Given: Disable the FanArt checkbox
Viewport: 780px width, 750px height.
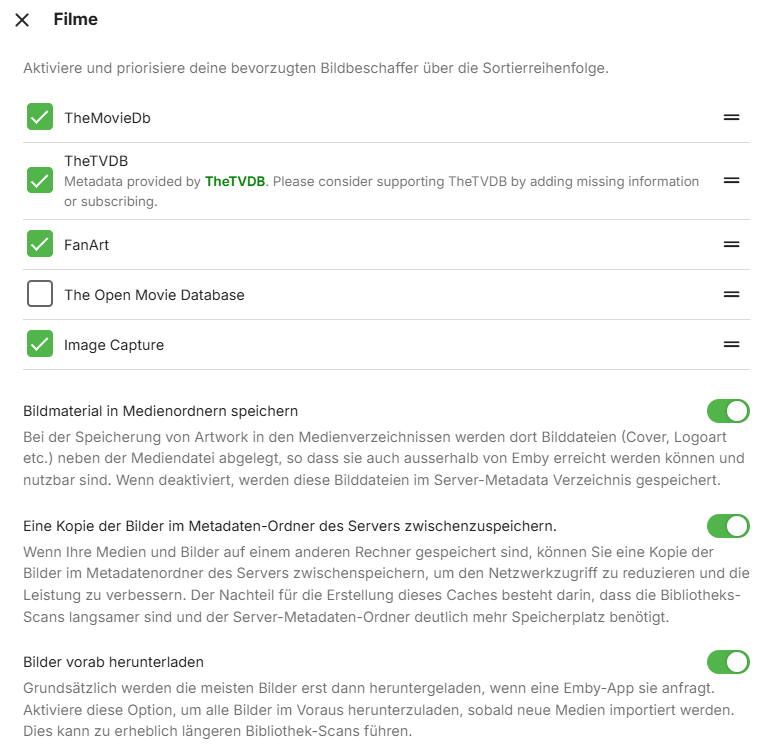Looking at the screenshot, I should [x=40, y=244].
